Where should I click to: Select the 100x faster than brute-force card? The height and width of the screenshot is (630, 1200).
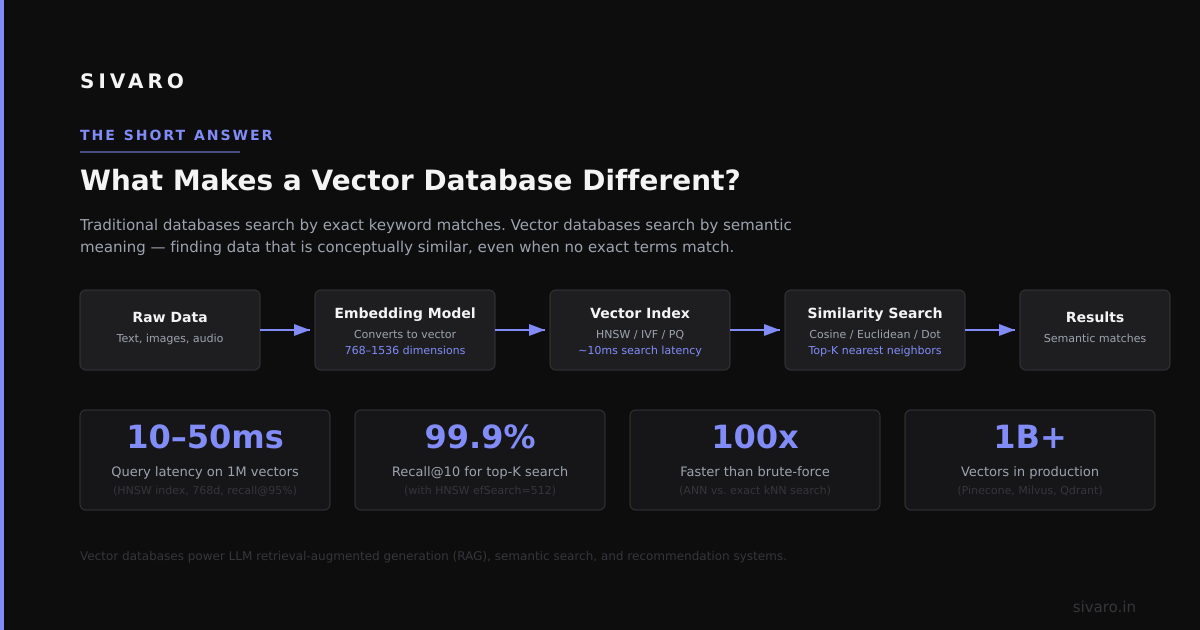[x=755, y=460]
